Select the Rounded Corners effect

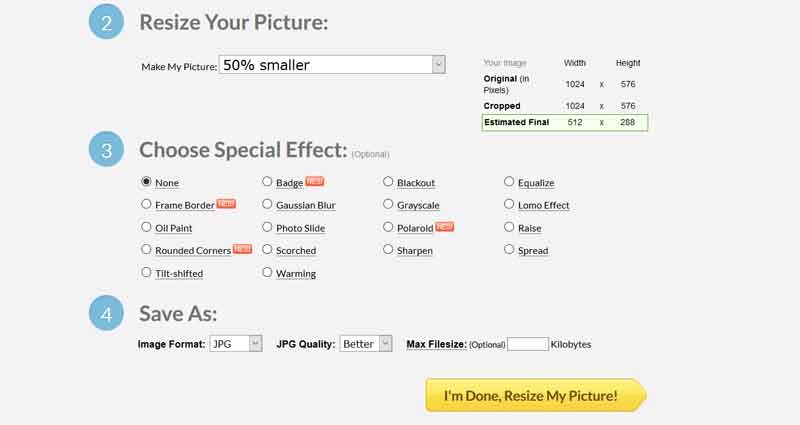[x=147, y=250]
